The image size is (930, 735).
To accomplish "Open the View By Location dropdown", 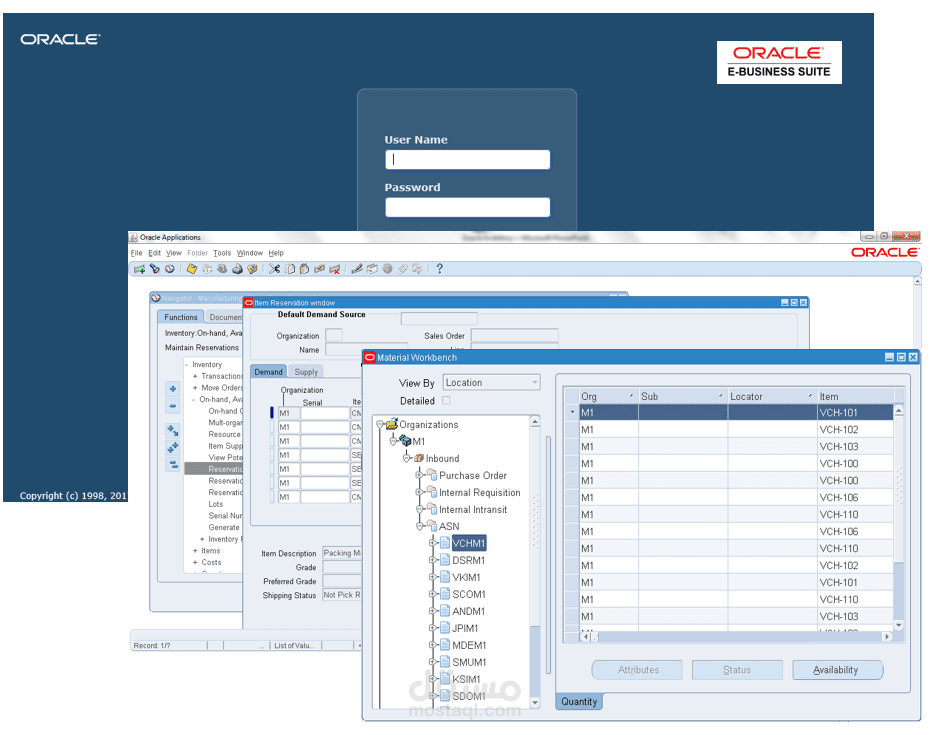I will click(x=492, y=383).
